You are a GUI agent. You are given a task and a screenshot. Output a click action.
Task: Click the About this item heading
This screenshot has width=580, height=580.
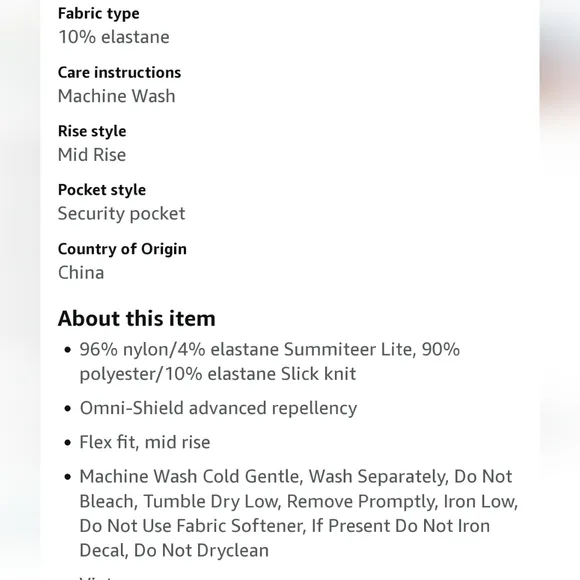click(136, 318)
